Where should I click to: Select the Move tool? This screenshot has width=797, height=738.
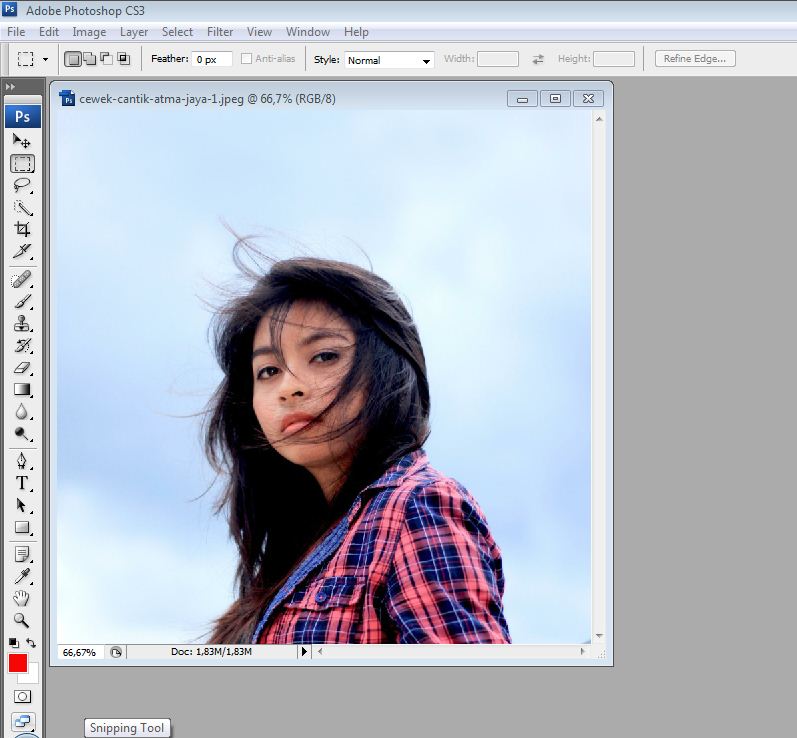click(21, 140)
